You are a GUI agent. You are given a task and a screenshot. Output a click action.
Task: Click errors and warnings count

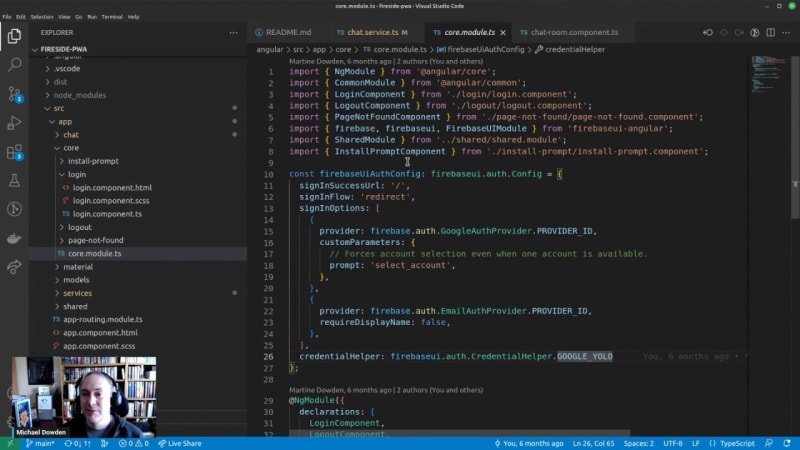[x=134, y=443]
